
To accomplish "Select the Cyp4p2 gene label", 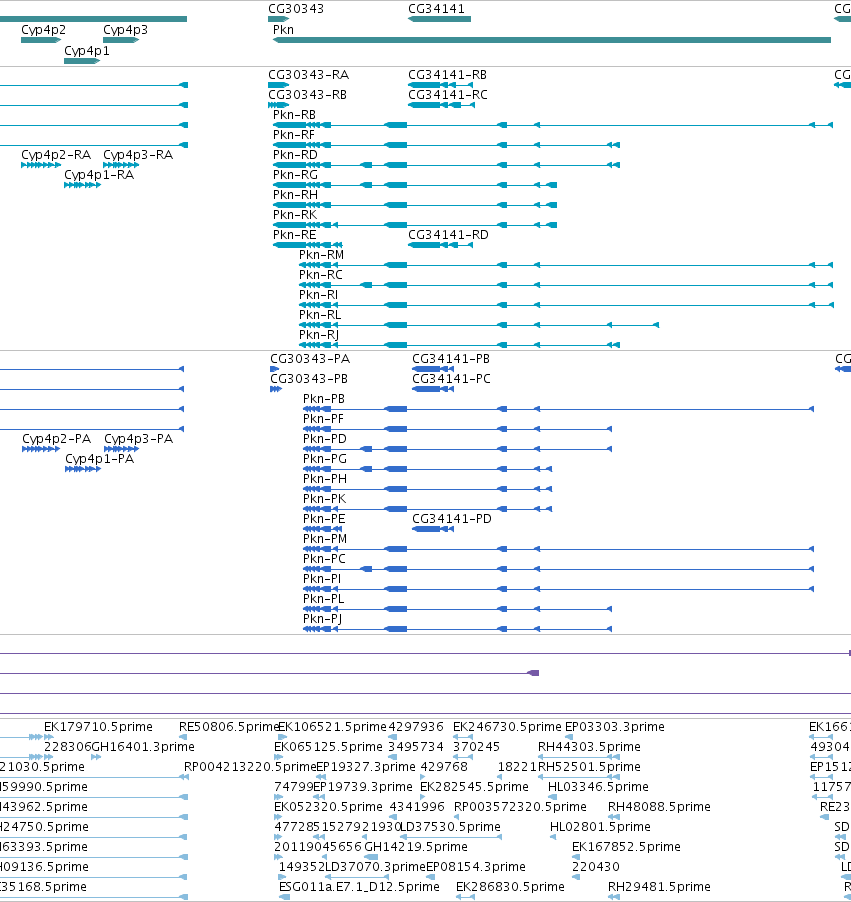I will [x=43, y=30].
